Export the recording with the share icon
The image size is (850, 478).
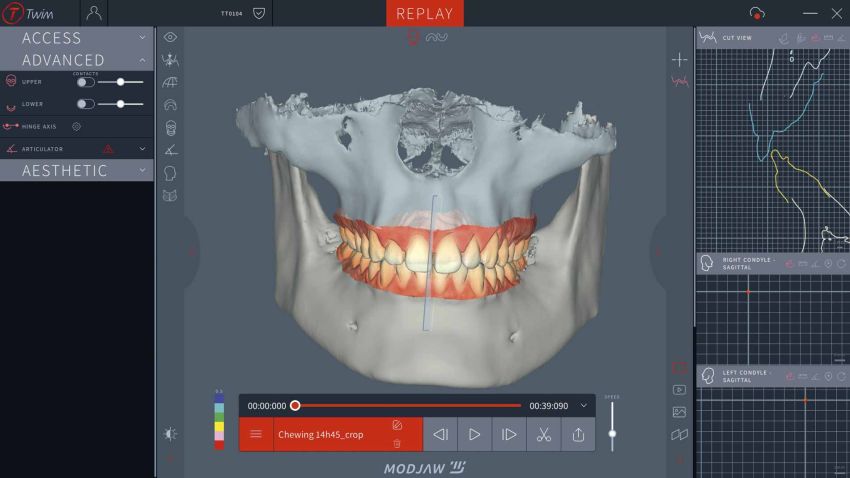(x=578, y=434)
